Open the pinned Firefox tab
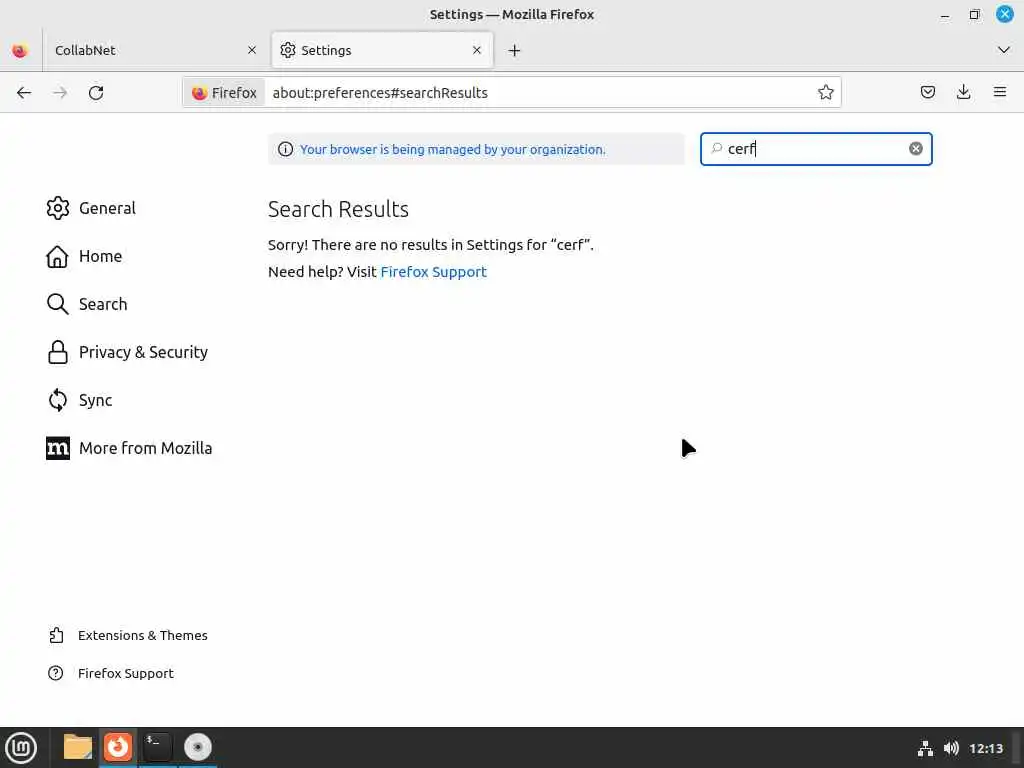This screenshot has height=768, width=1024. click(x=20, y=50)
